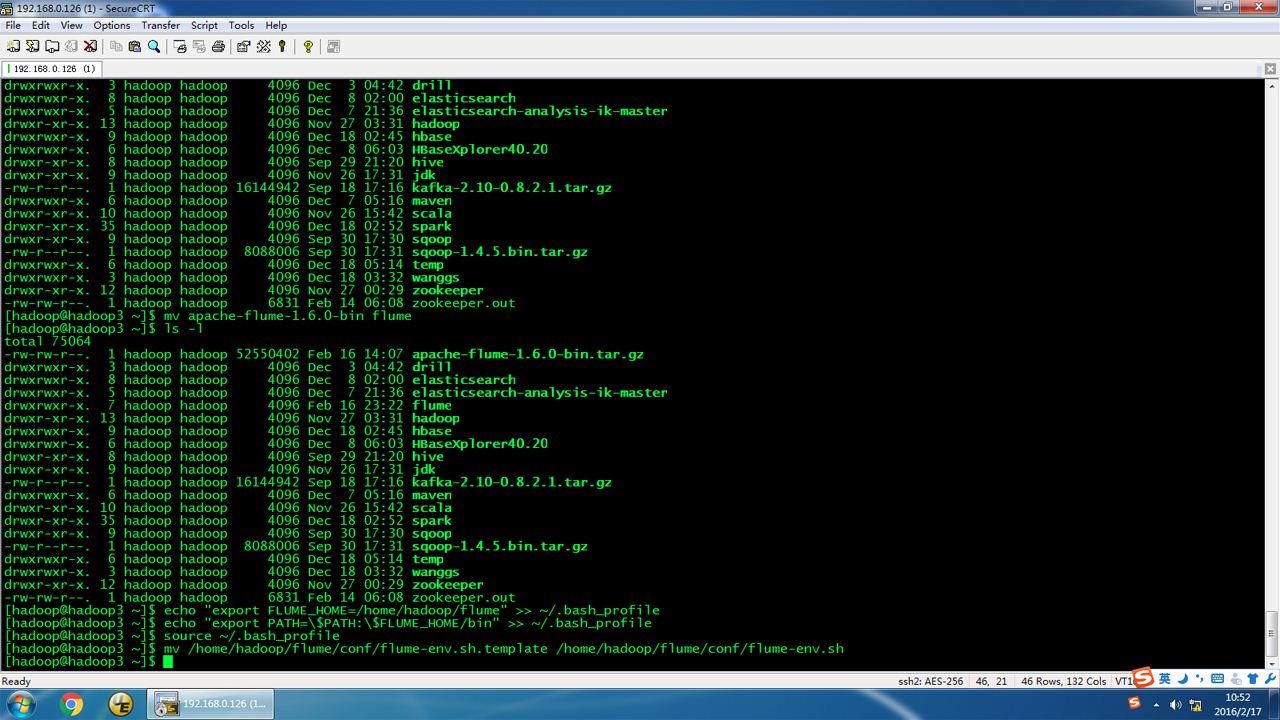Toggle punctuation mode on Sogou IME bar
The width and height of the screenshot is (1280, 720).
(1200, 679)
